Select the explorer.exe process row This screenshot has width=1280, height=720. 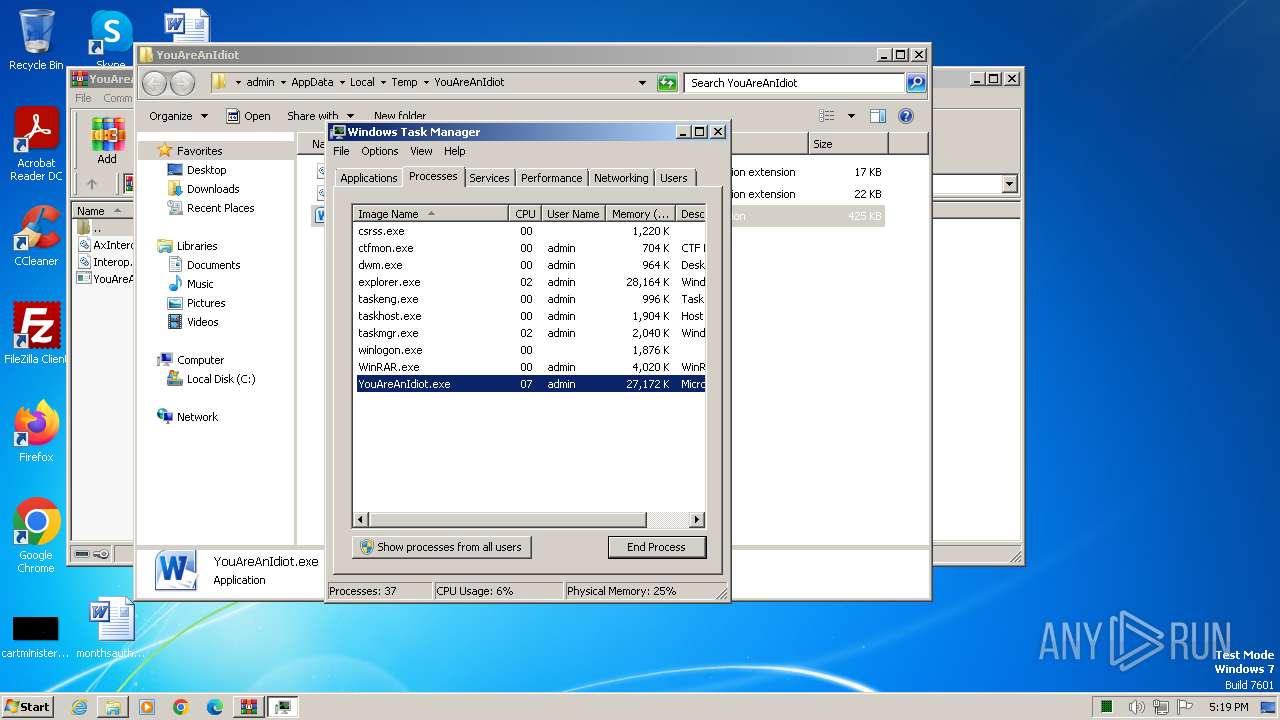[x=530, y=282]
